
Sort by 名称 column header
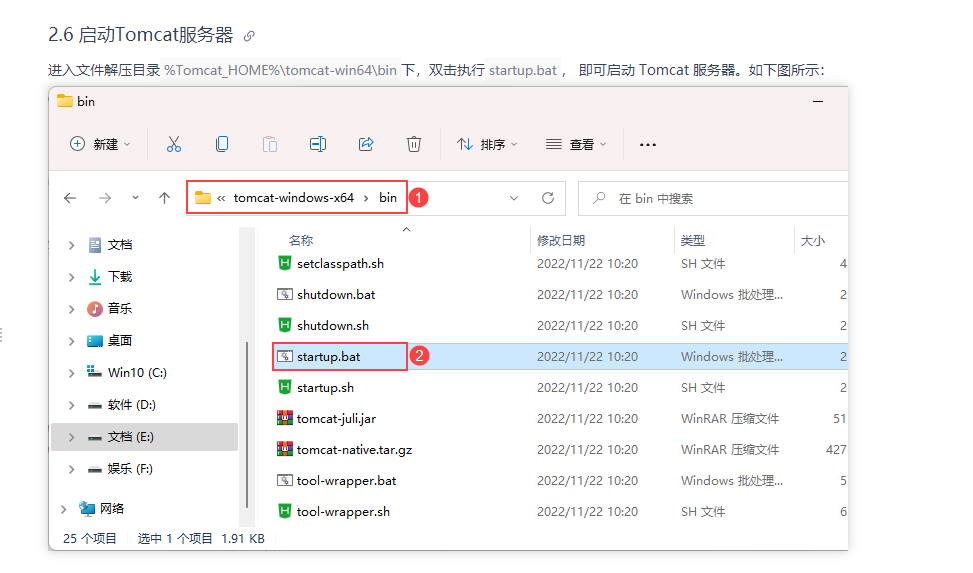tap(301, 240)
